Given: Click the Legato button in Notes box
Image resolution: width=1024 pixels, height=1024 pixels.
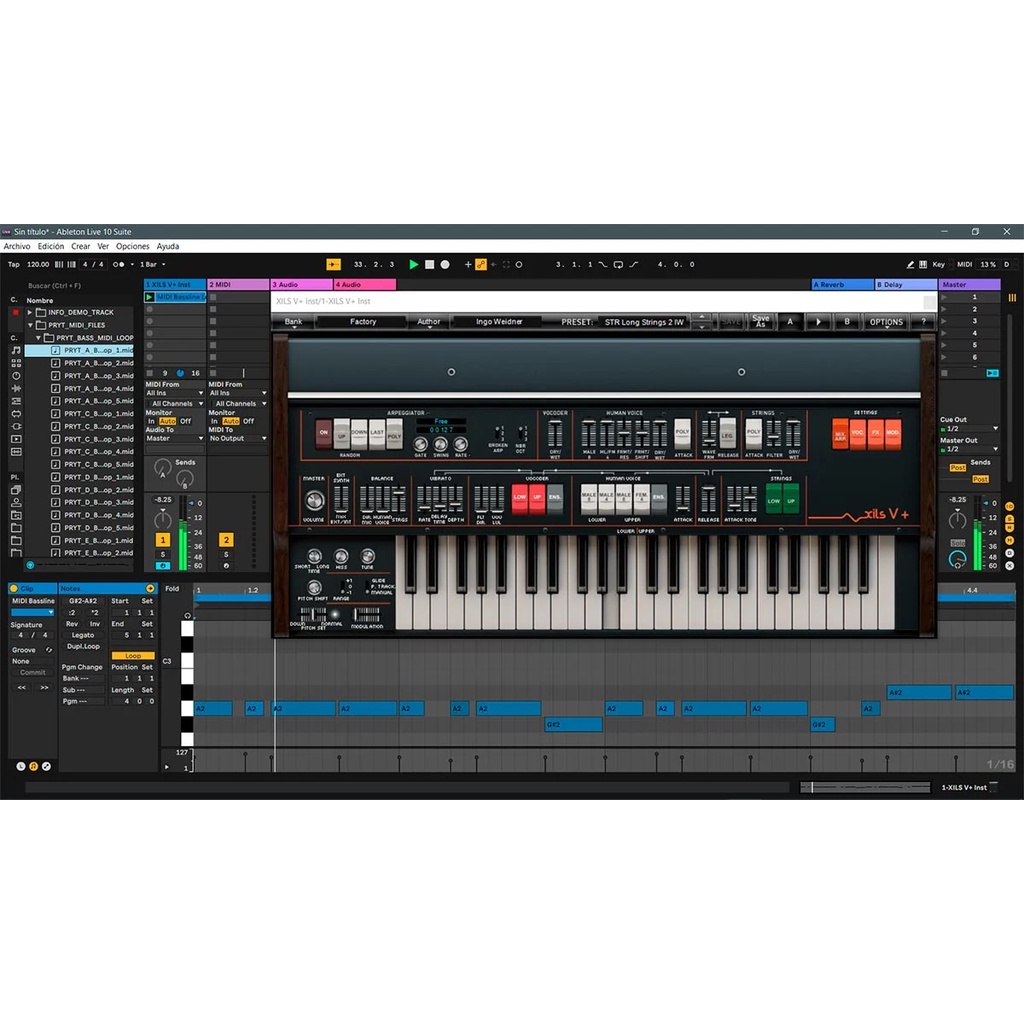Looking at the screenshot, I should [83, 635].
